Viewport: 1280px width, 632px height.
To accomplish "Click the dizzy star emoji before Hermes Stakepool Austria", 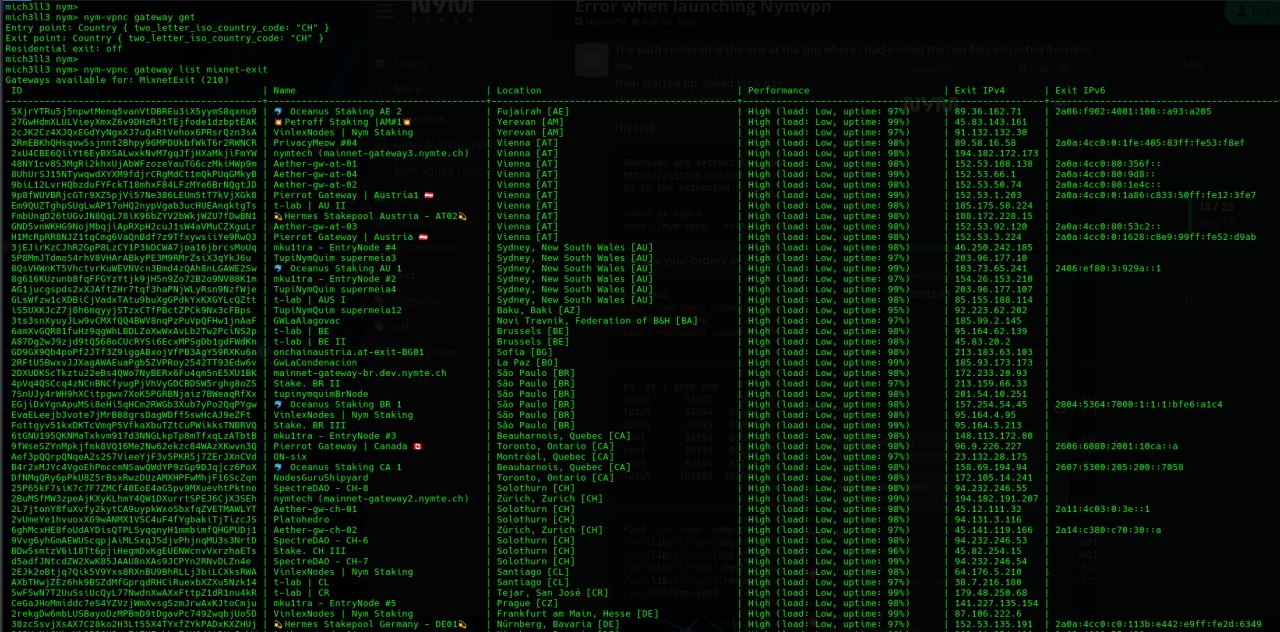I will 279,215.
